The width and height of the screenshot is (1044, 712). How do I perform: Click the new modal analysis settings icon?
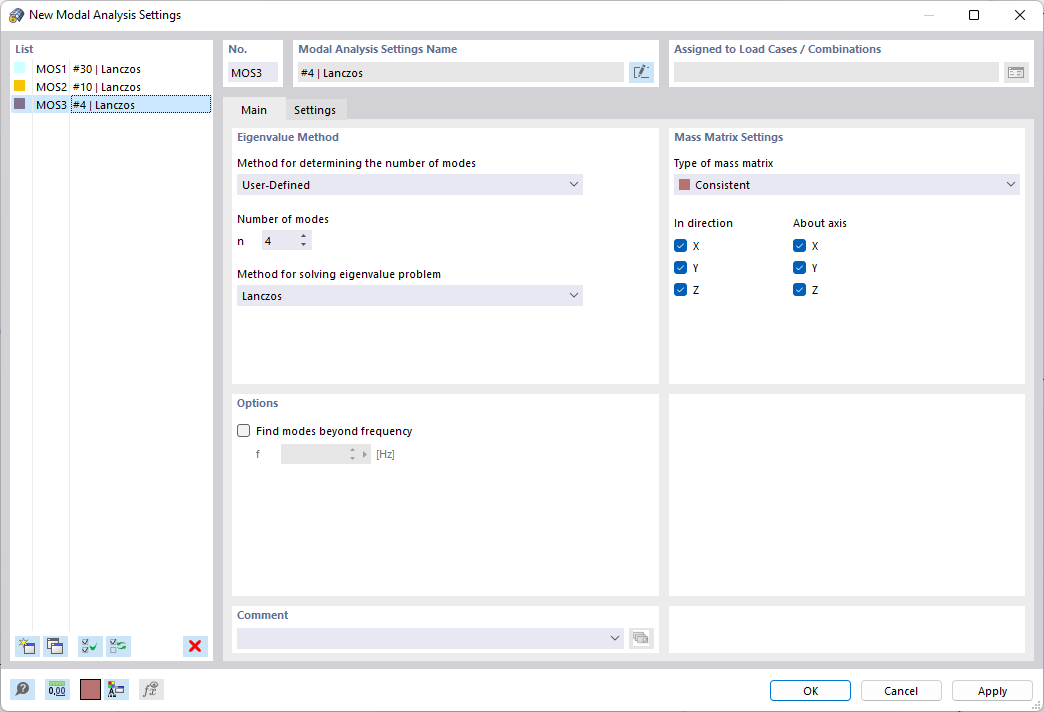[x=27, y=646]
